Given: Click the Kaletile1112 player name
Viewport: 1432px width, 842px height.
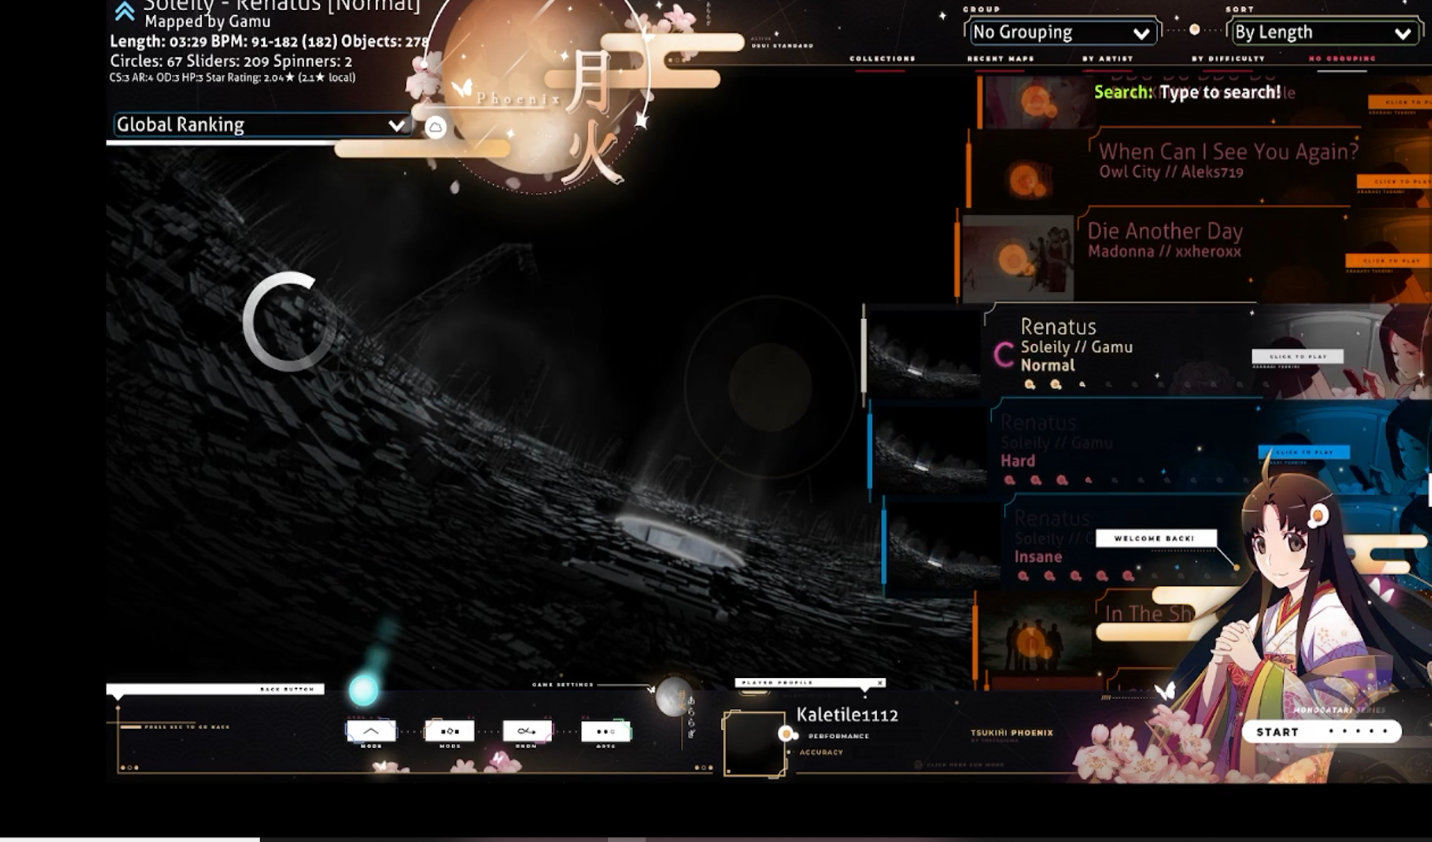Looking at the screenshot, I should (847, 715).
